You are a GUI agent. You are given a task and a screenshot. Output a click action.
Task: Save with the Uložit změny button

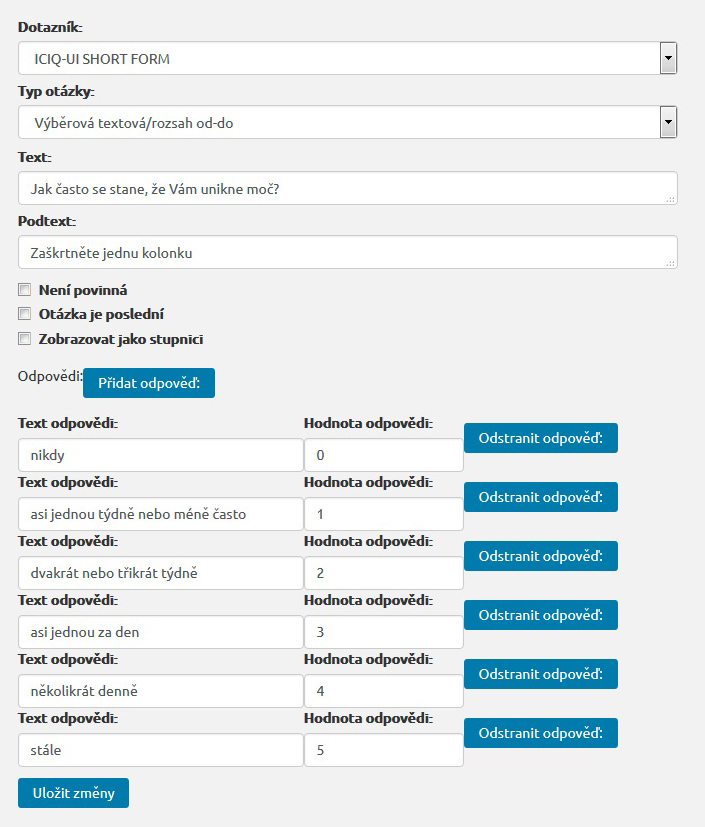[73, 793]
